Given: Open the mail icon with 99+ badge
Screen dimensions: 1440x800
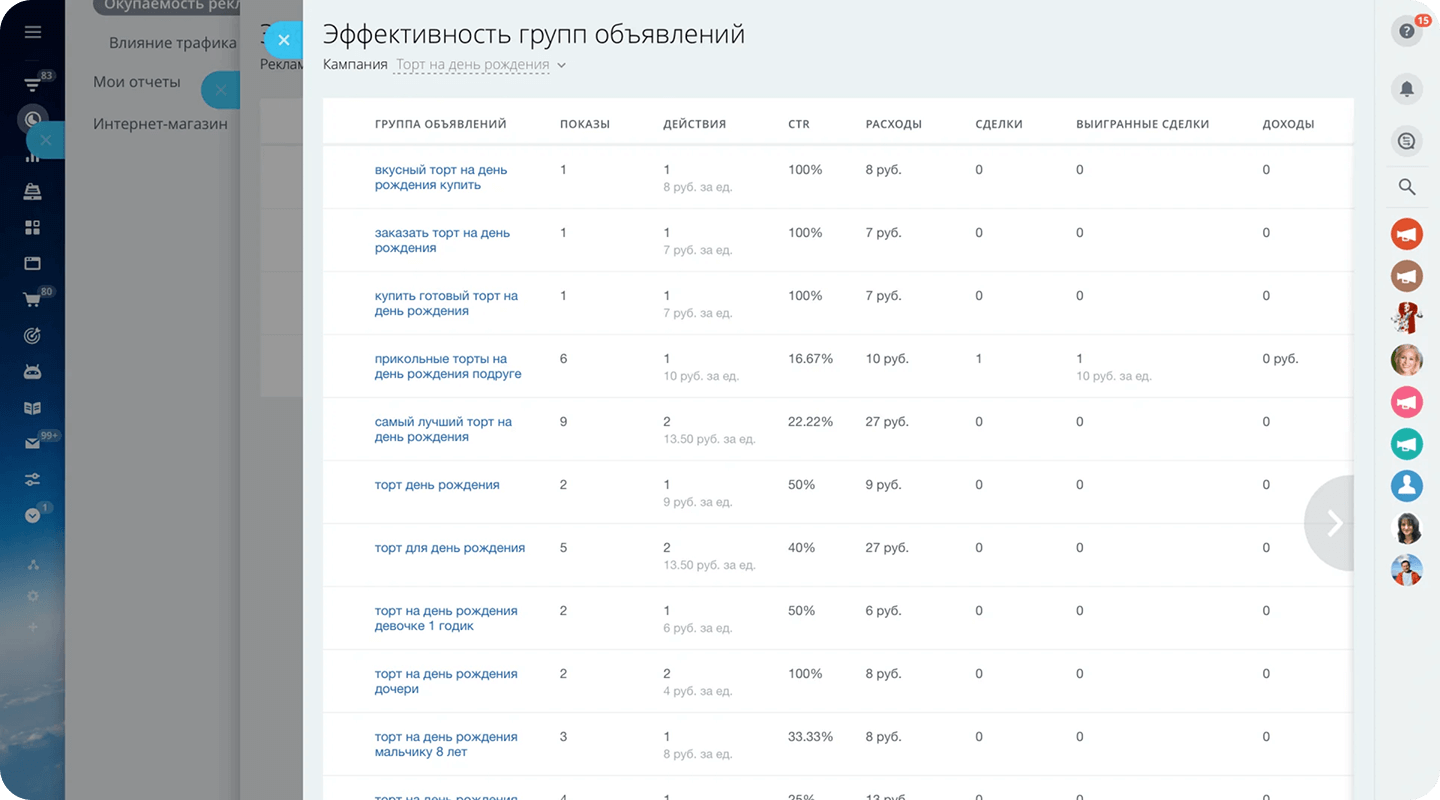Looking at the screenshot, I should 33,444.
